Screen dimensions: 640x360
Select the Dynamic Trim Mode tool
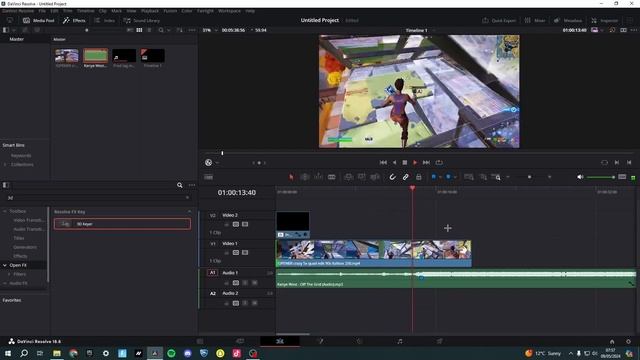[318, 177]
